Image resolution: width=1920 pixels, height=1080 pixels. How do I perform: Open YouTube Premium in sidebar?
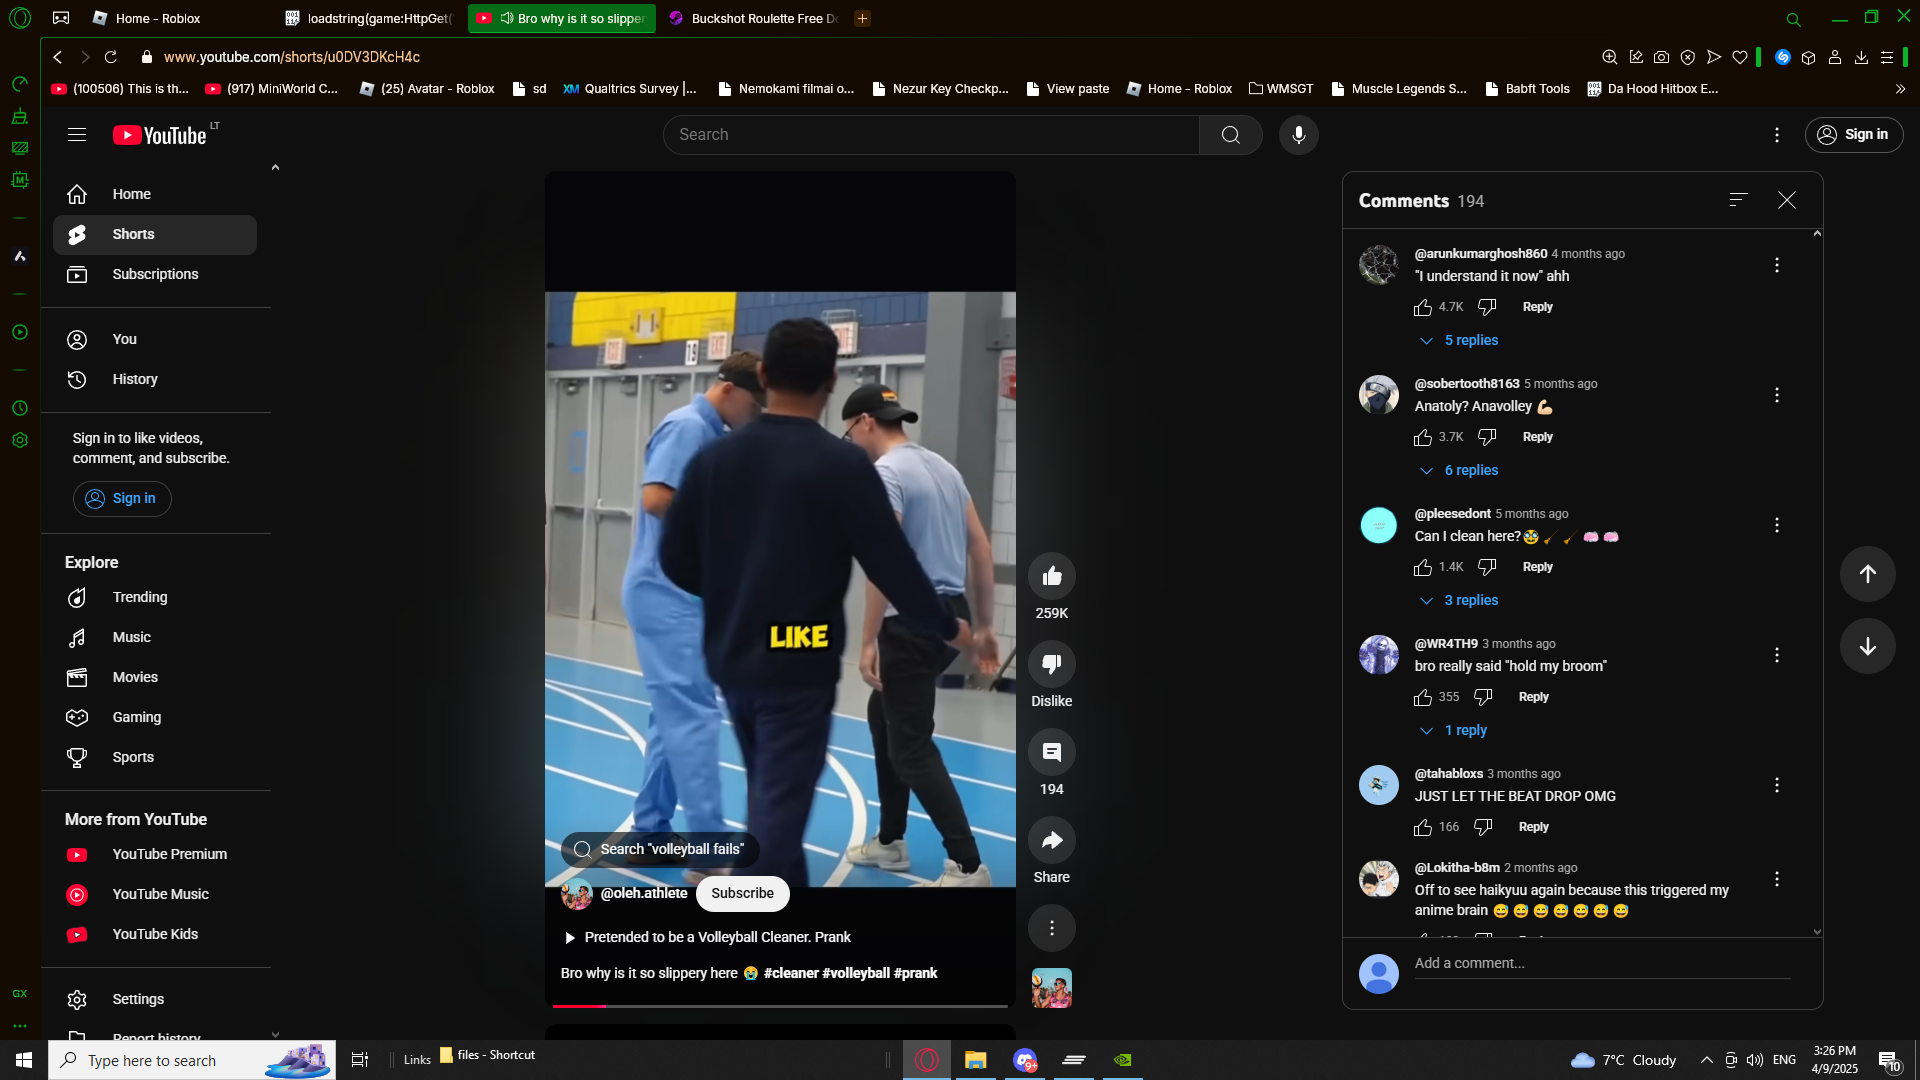click(155, 855)
